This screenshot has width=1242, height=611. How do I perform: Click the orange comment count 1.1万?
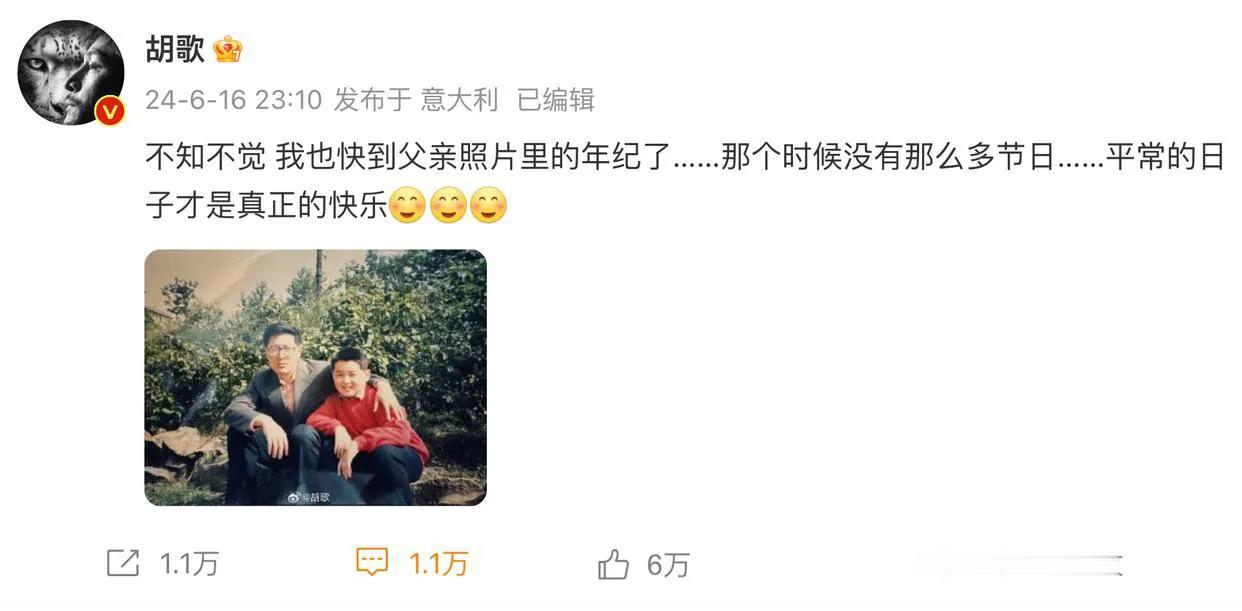click(x=438, y=564)
